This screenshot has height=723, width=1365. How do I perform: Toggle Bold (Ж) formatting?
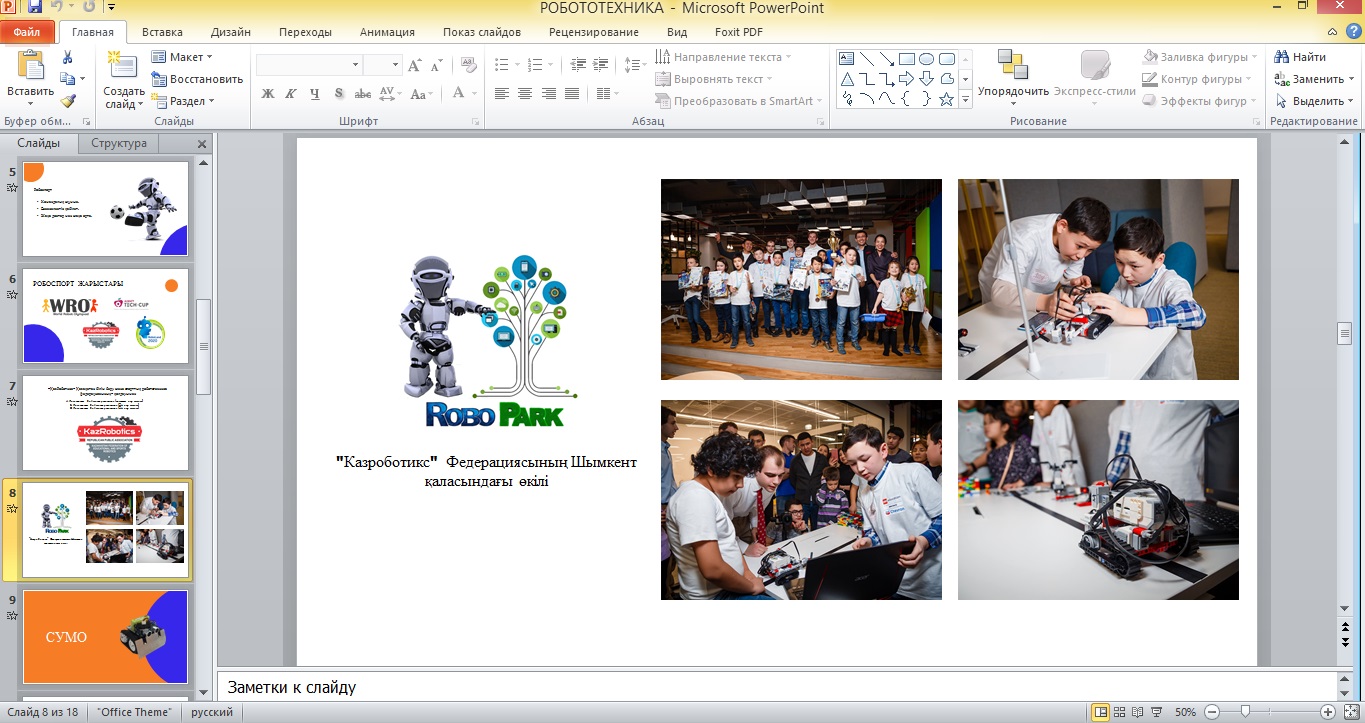267,94
